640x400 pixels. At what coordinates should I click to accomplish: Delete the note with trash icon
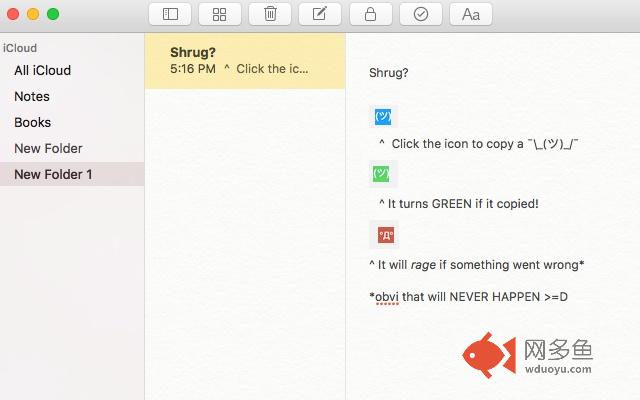(x=270, y=14)
